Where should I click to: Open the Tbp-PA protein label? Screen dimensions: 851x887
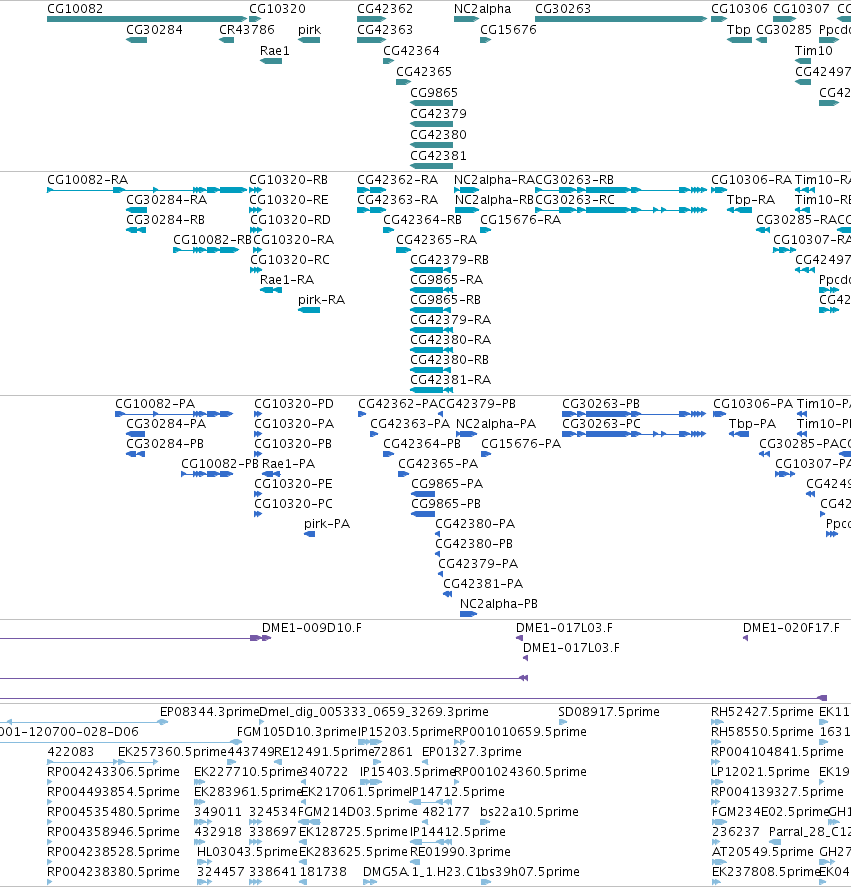(x=753, y=424)
